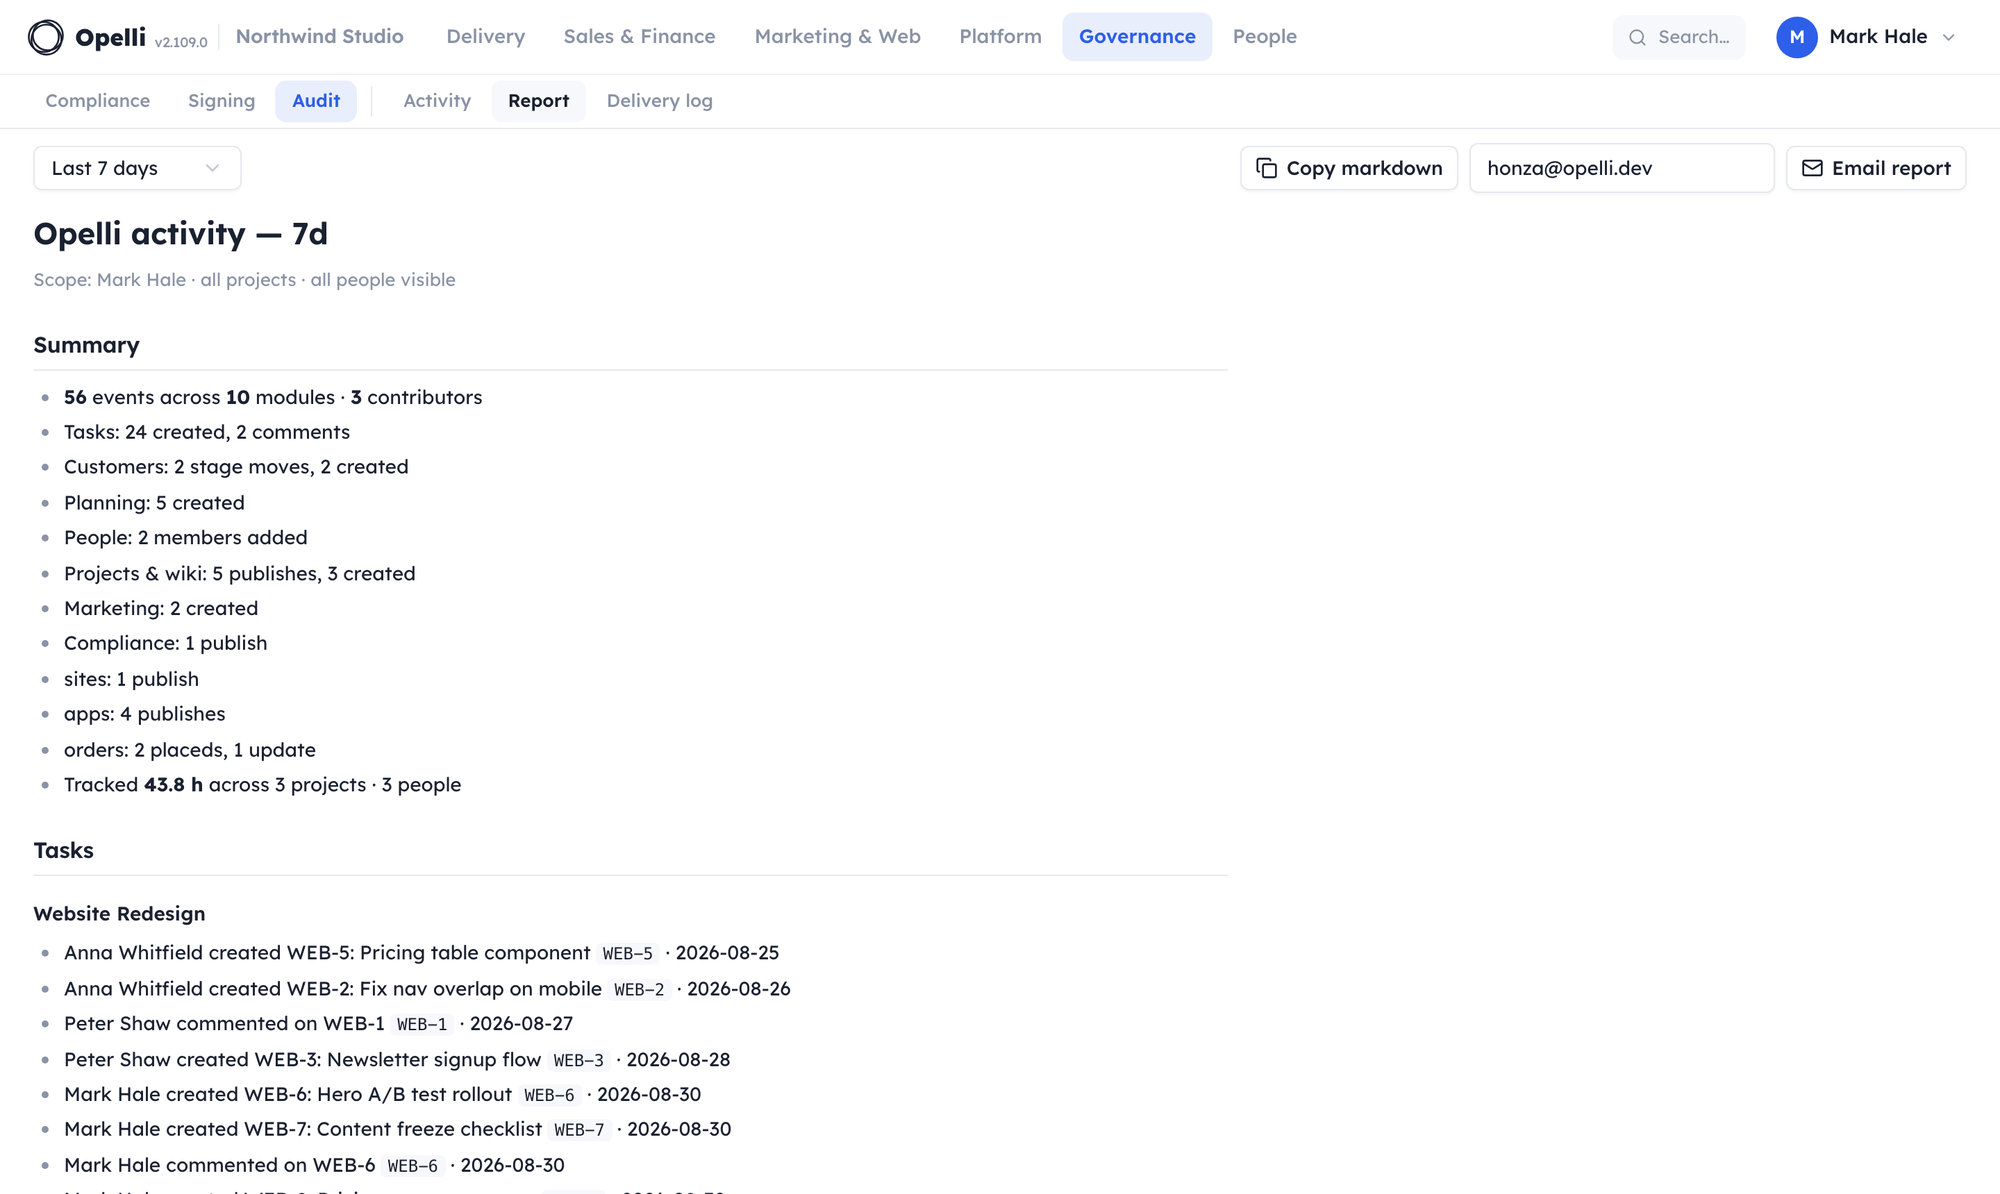The image size is (2000, 1194).
Task: Open the Sales & Finance menu
Action: [x=639, y=37]
